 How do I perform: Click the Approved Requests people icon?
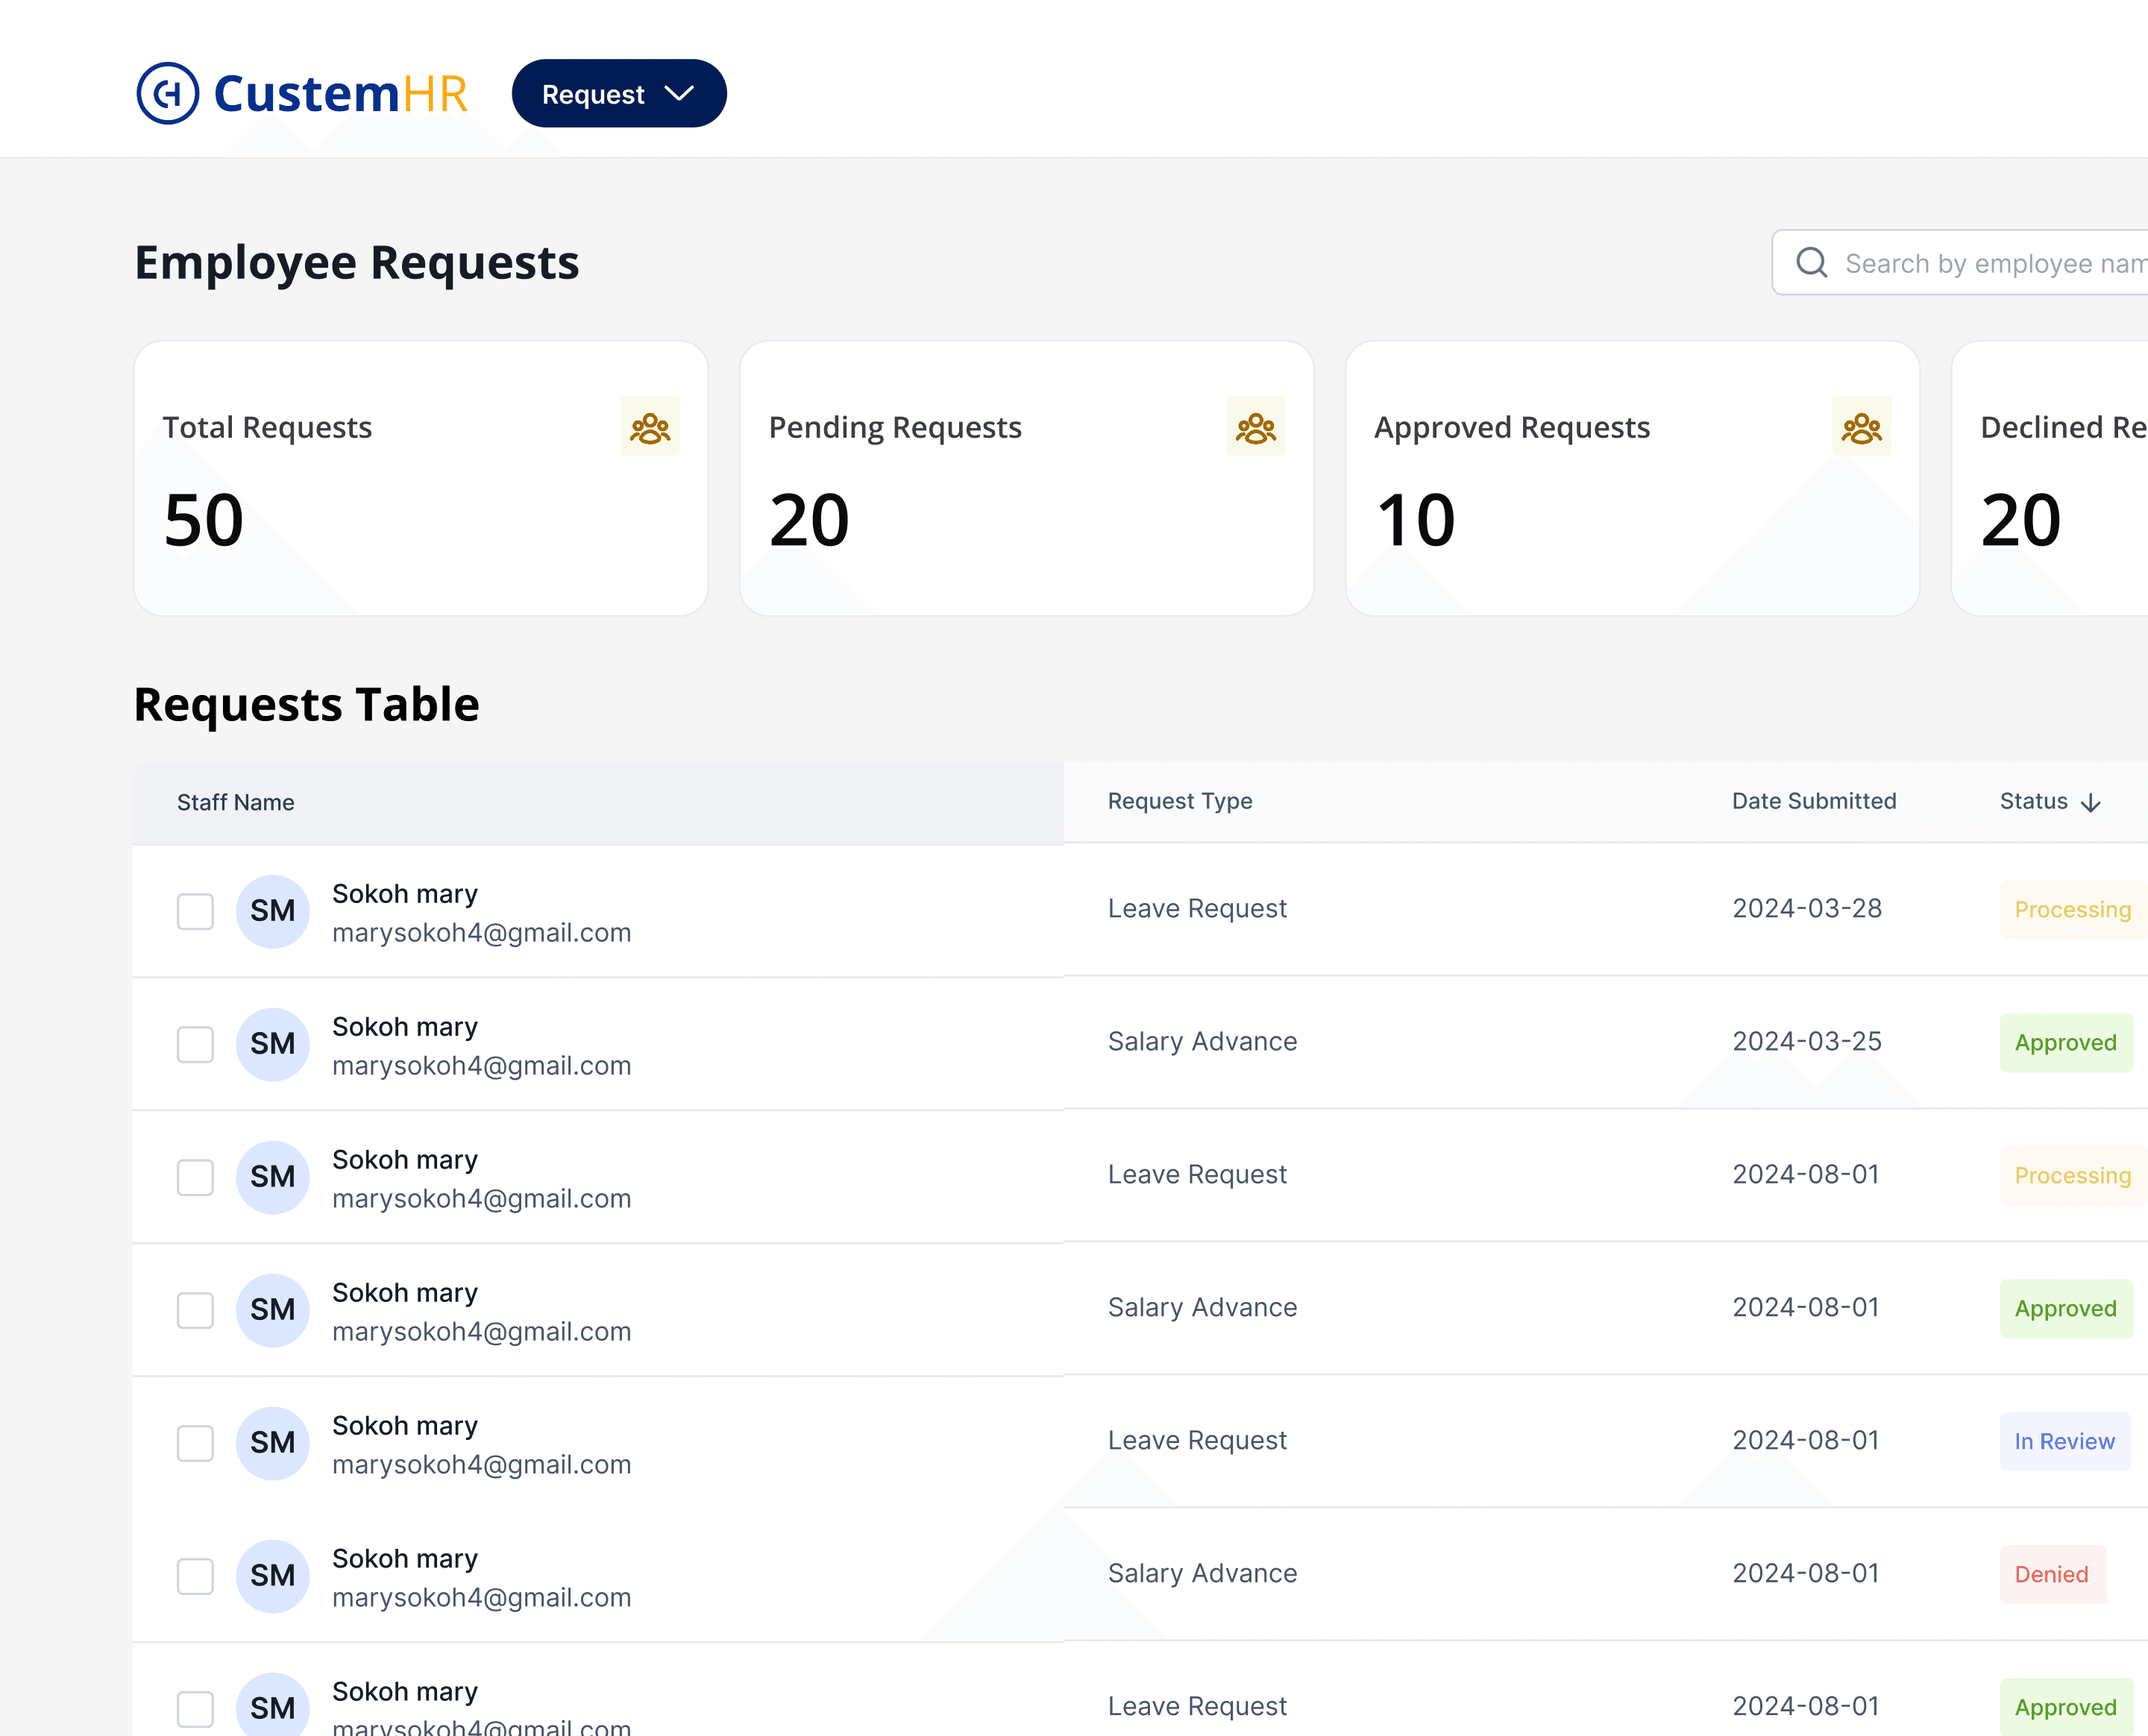pos(1861,427)
